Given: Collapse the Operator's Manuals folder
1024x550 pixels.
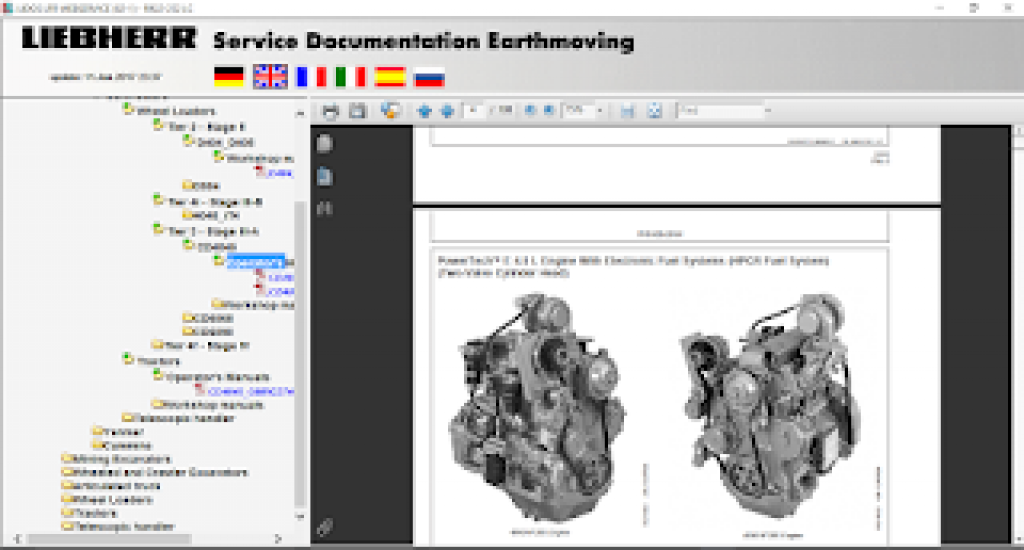Looking at the screenshot, I should pos(158,375).
